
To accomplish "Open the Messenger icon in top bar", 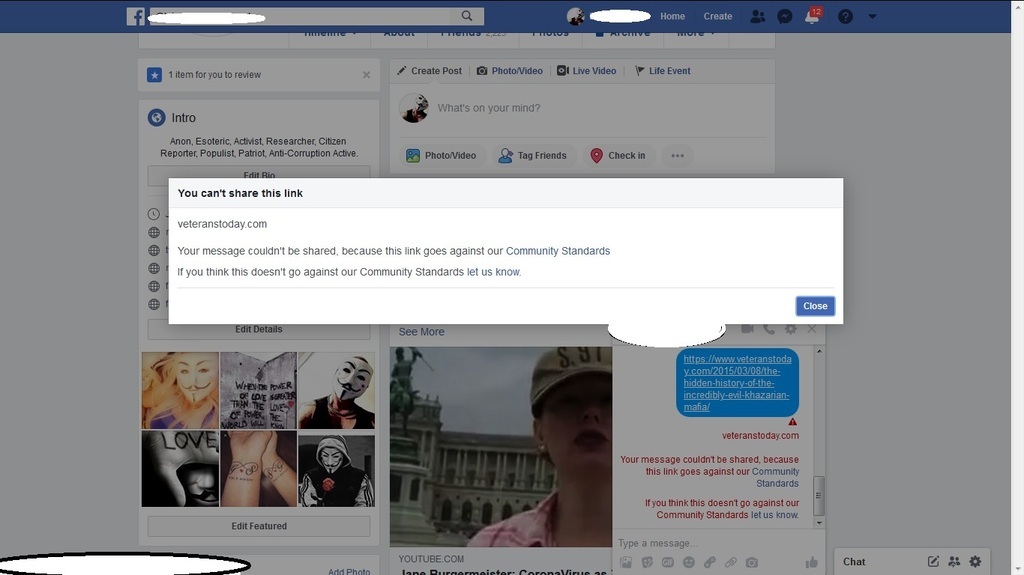I will (786, 16).
